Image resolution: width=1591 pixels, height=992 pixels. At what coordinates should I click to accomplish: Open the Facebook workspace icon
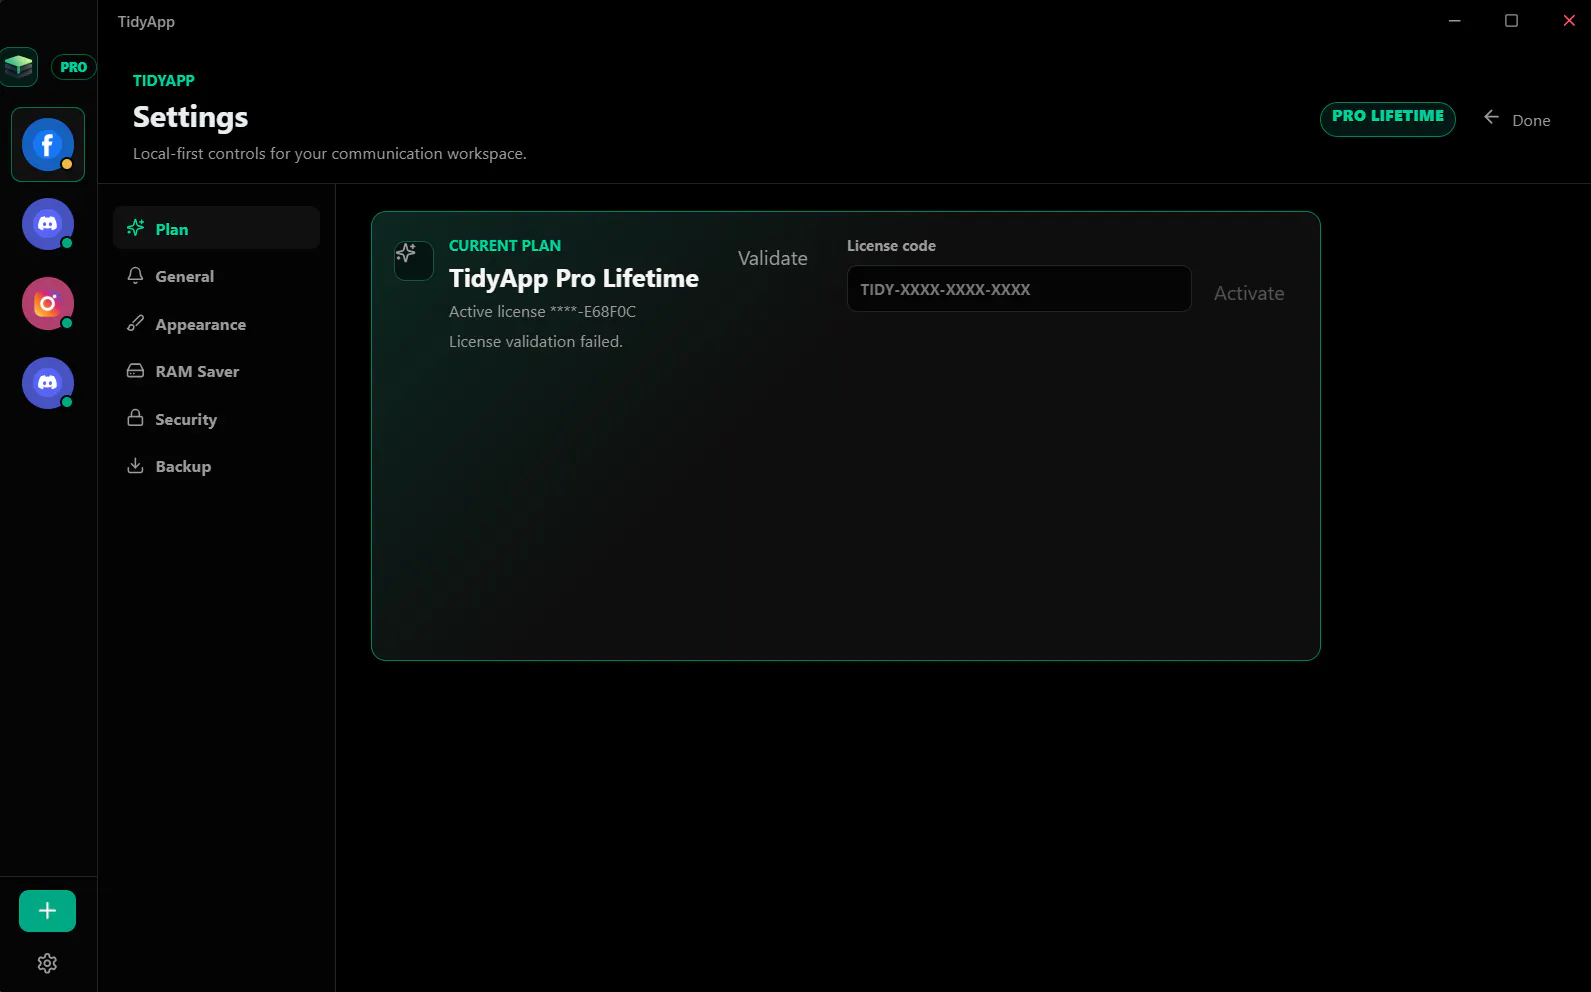click(48, 145)
